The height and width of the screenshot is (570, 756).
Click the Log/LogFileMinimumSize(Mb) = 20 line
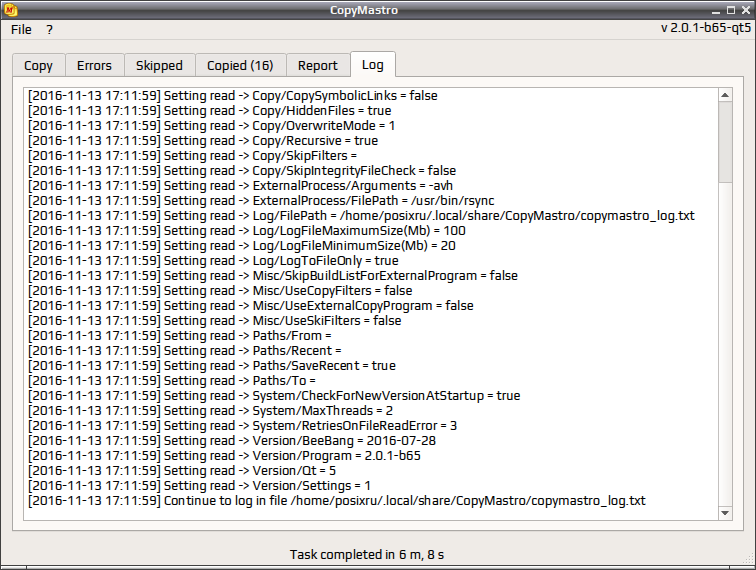[x=242, y=245]
